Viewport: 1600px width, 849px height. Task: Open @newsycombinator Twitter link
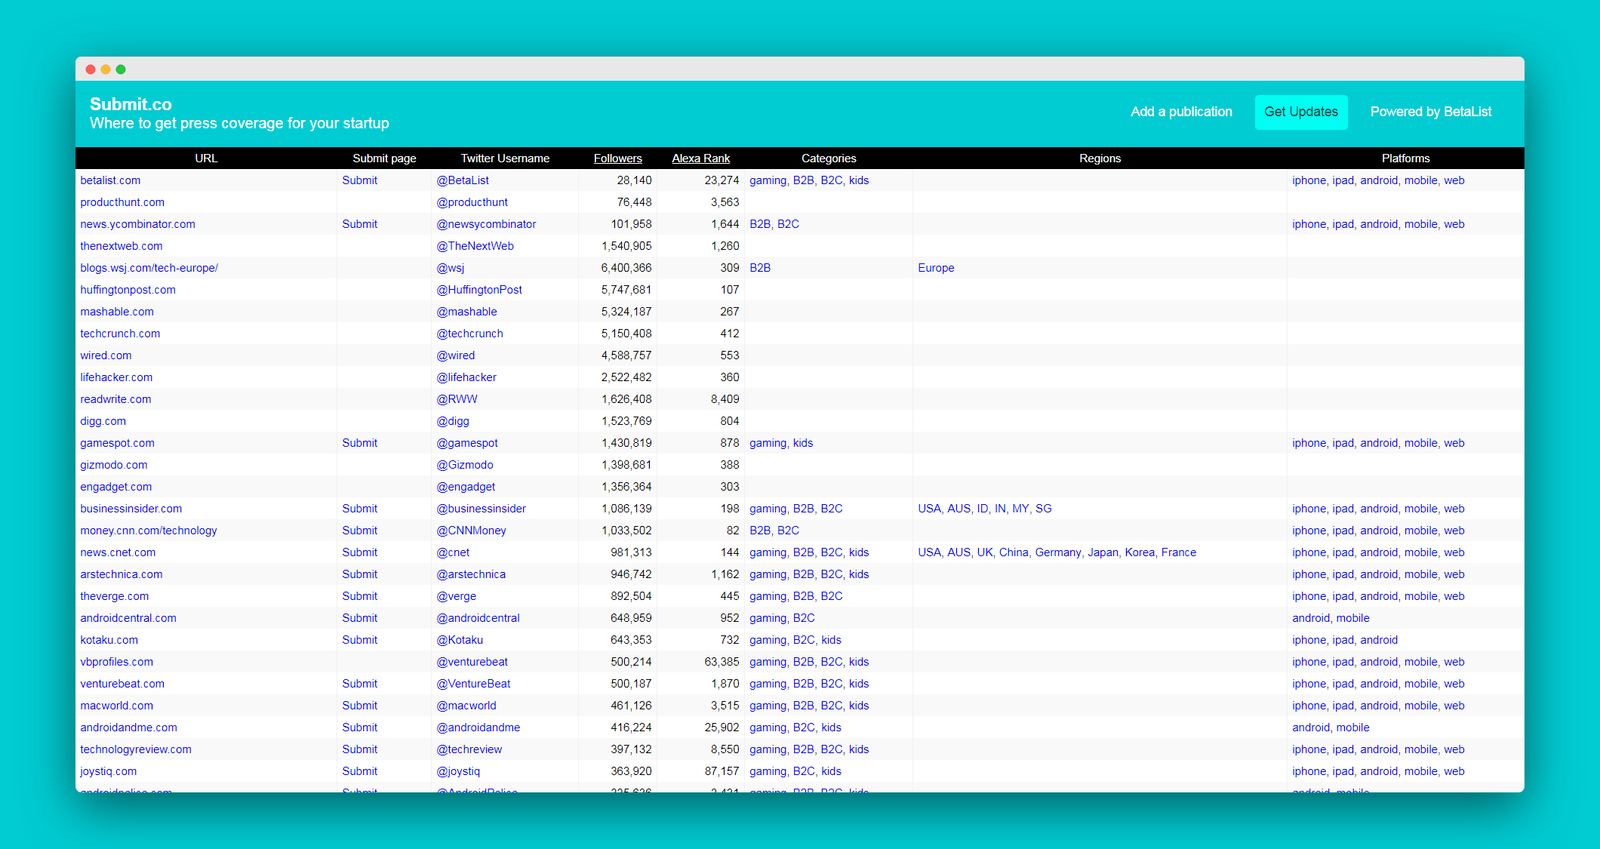pos(486,225)
